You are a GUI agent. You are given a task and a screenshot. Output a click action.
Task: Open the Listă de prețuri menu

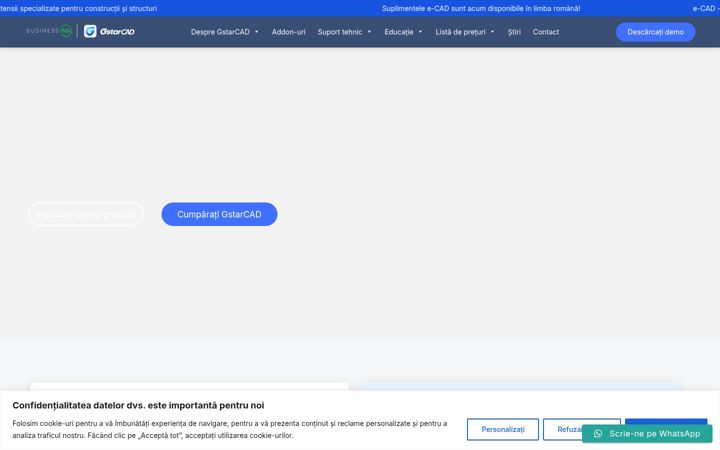point(460,32)
